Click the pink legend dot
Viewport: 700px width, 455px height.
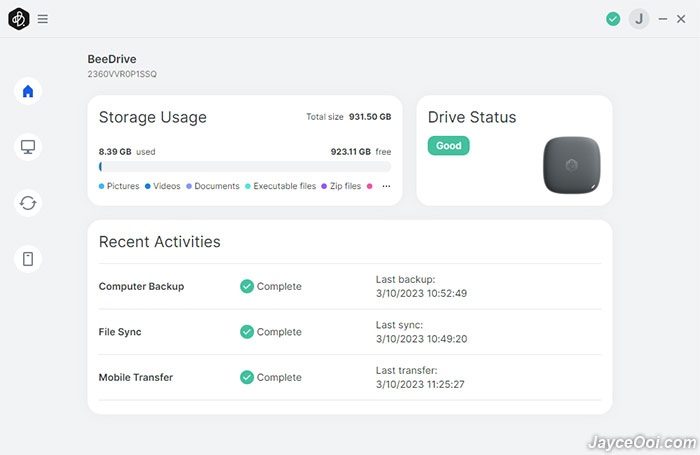point(370,186)
